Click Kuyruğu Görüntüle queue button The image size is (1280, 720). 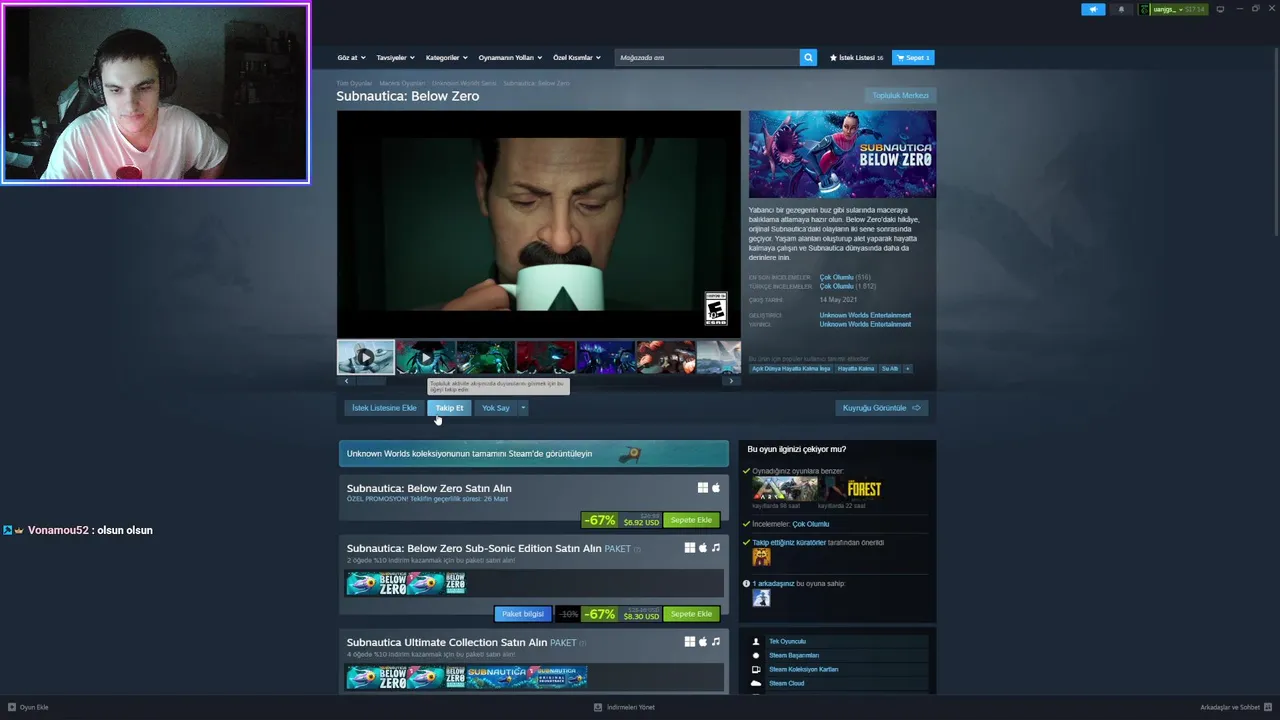click(882, 408)
